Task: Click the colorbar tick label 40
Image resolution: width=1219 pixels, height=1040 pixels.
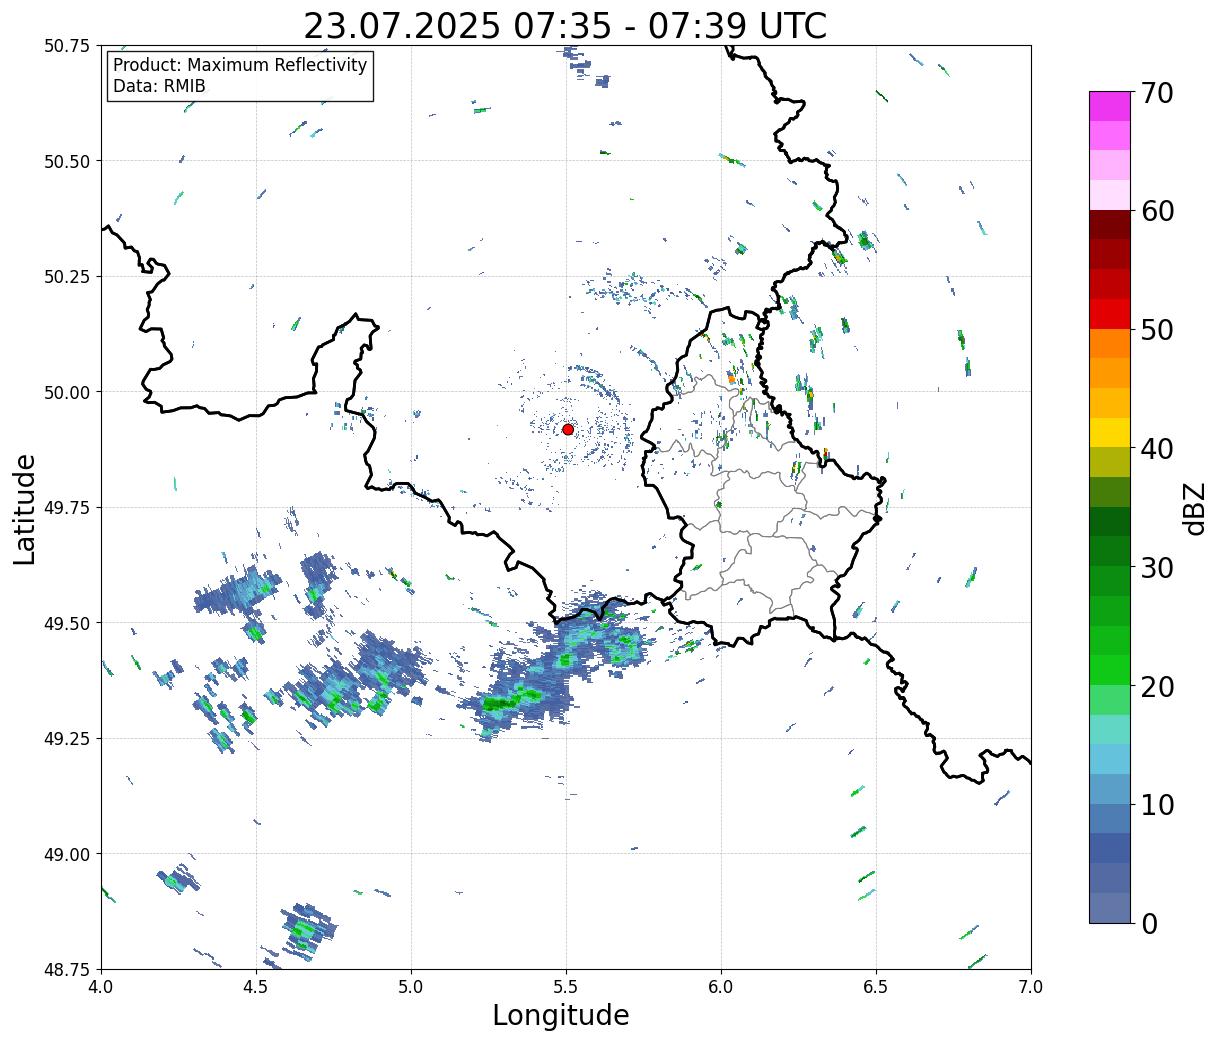Action: click(x=1156, y=449)
